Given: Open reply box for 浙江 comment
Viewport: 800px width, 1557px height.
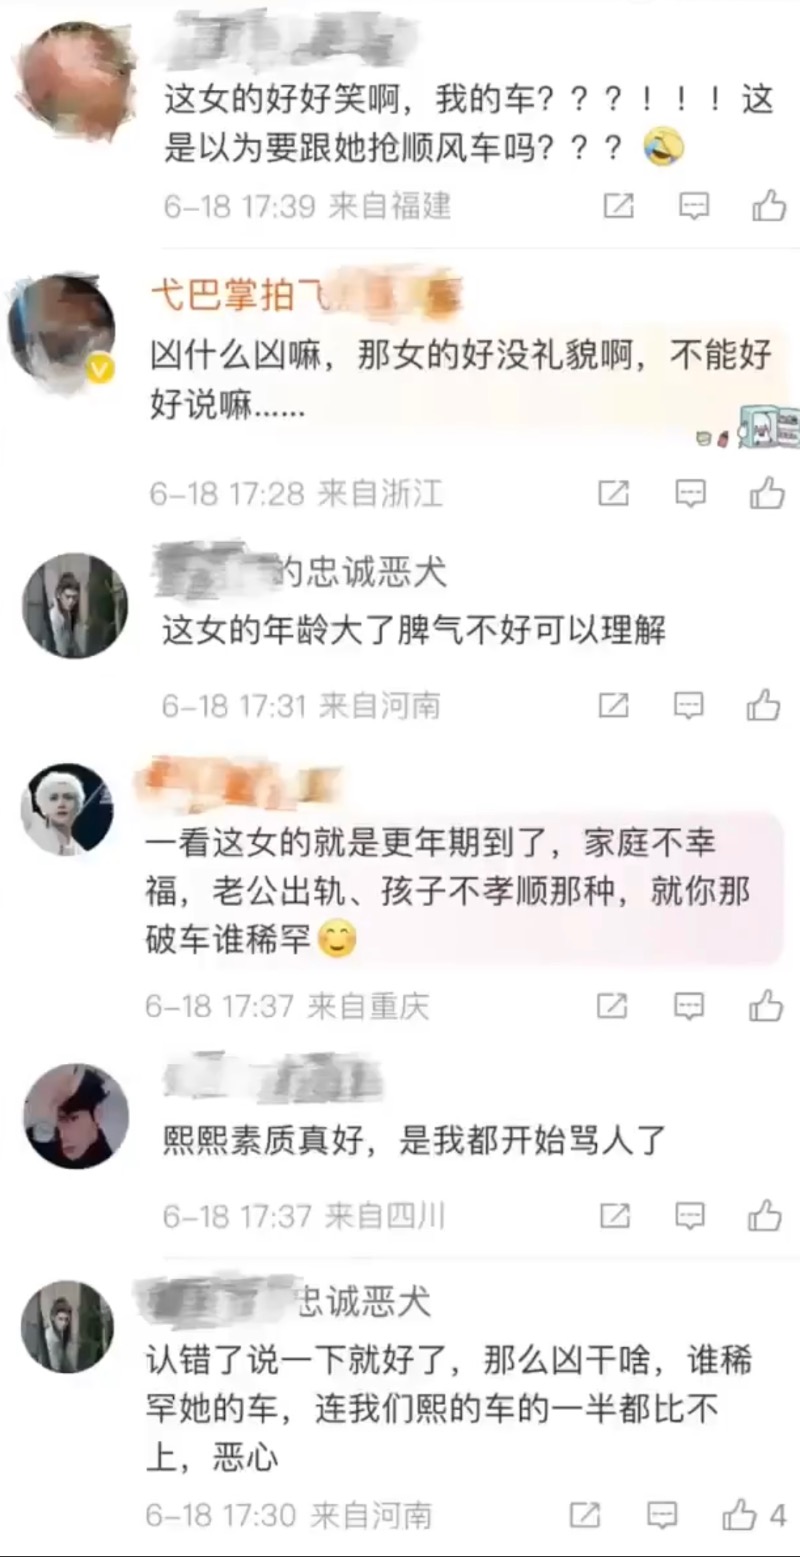Looking at the screenshot, I should [690, 493].
